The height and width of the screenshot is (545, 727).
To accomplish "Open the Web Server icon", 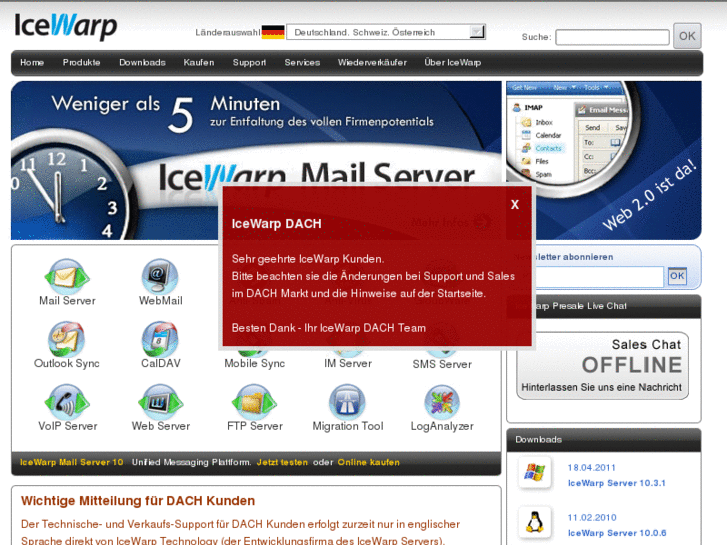I will click(x=160, y=402).
